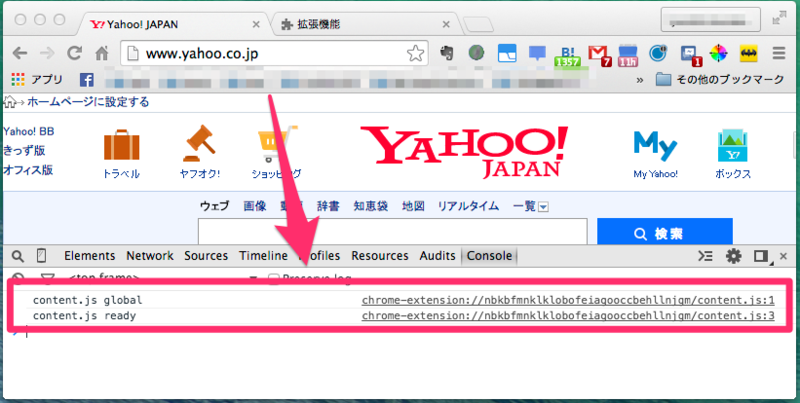Go back with the browser back arrow
This screenshot has height=403, width=800.
pos(20,53)
